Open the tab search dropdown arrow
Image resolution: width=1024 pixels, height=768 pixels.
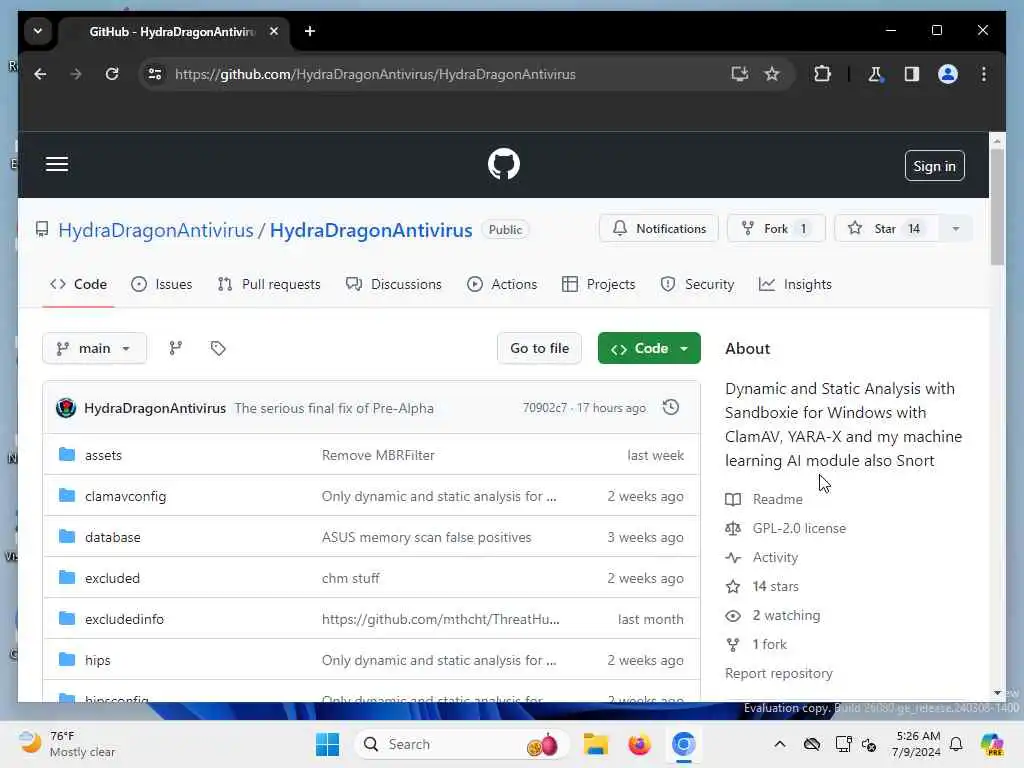pyautogui.click(x=38, y=31)
